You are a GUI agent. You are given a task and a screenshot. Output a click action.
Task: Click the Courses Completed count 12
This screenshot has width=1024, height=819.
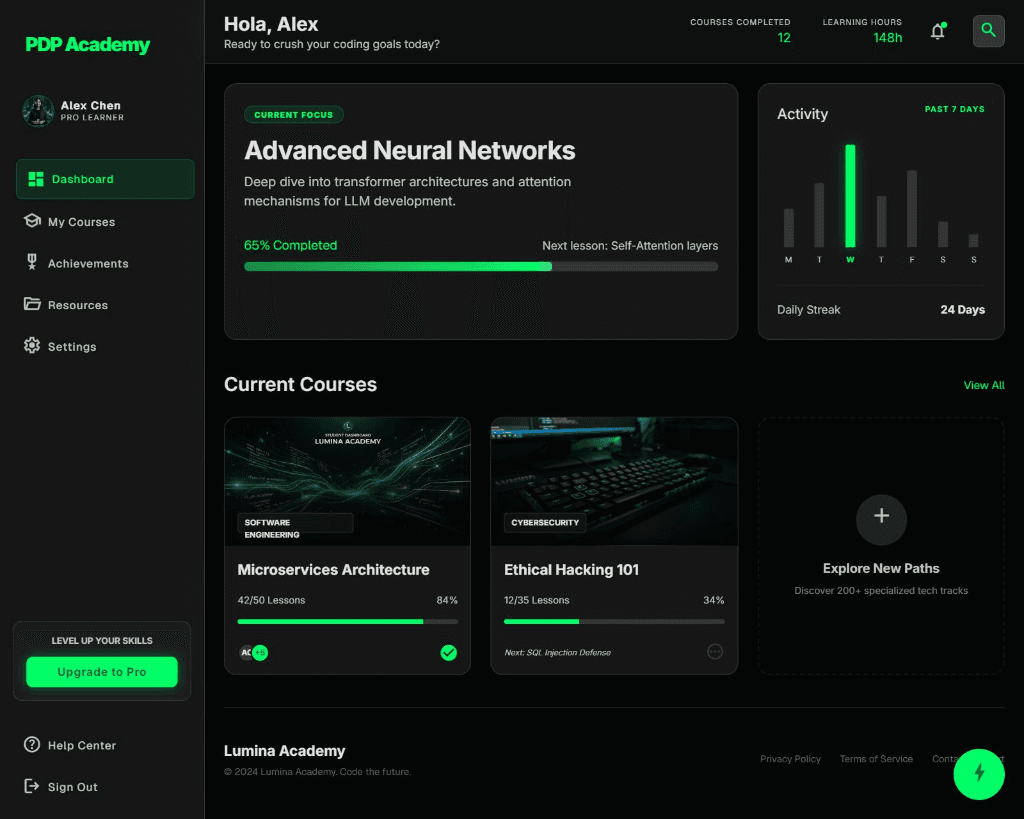click(x=784, y=38)
